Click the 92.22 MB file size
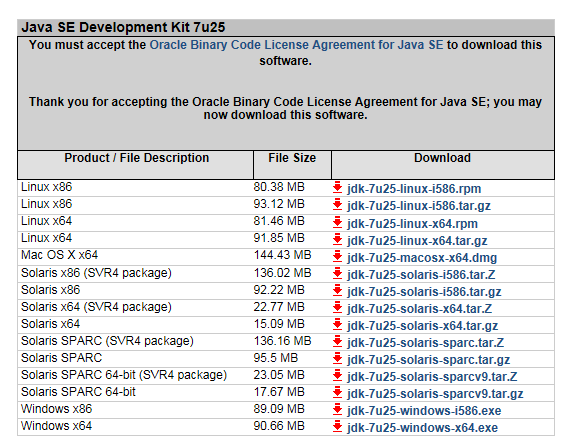This screenshot has width=571, height=437. (x=279, y=290)
